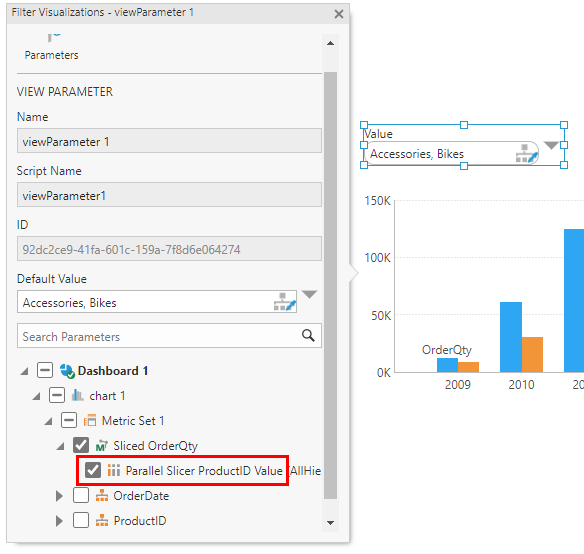Click the OrderDate hierarchy icon
Screen dimensions: 584x554
pos(102,496)
